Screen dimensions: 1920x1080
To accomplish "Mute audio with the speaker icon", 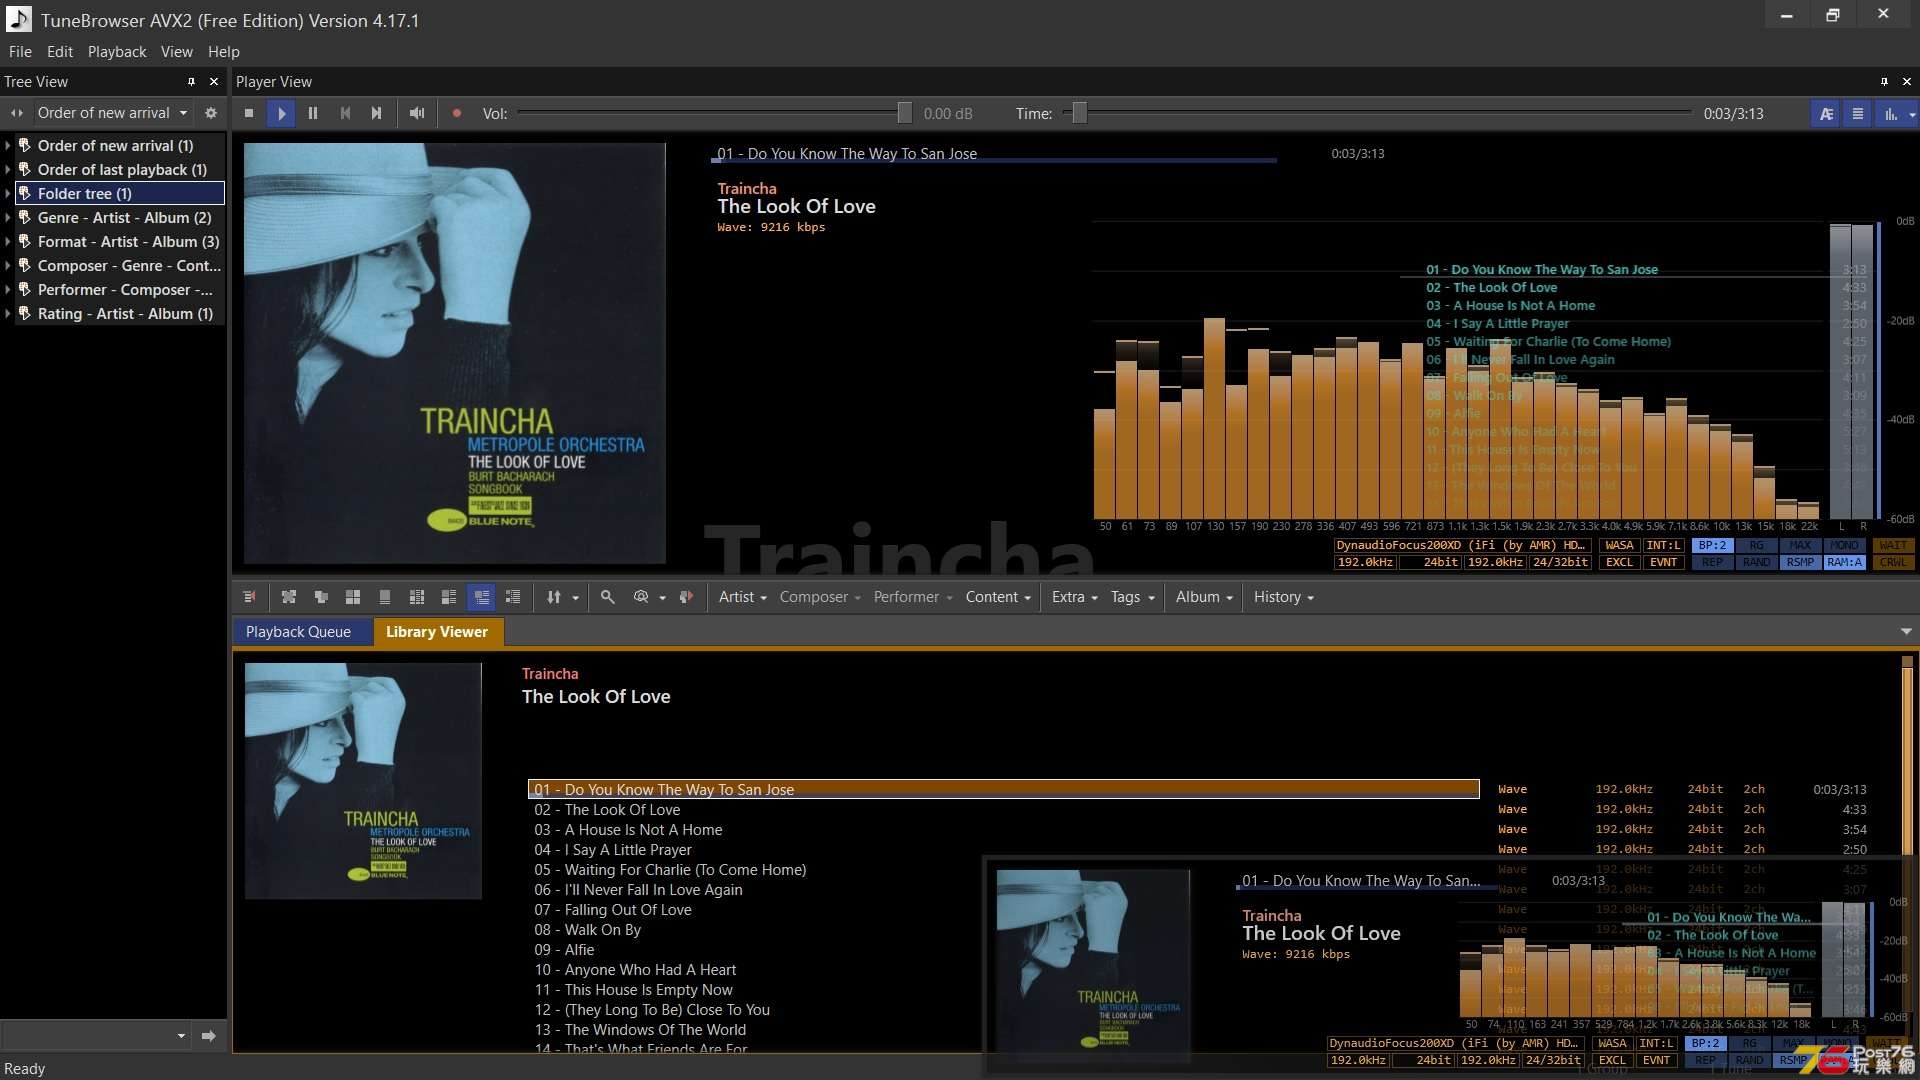I will 417,113.
